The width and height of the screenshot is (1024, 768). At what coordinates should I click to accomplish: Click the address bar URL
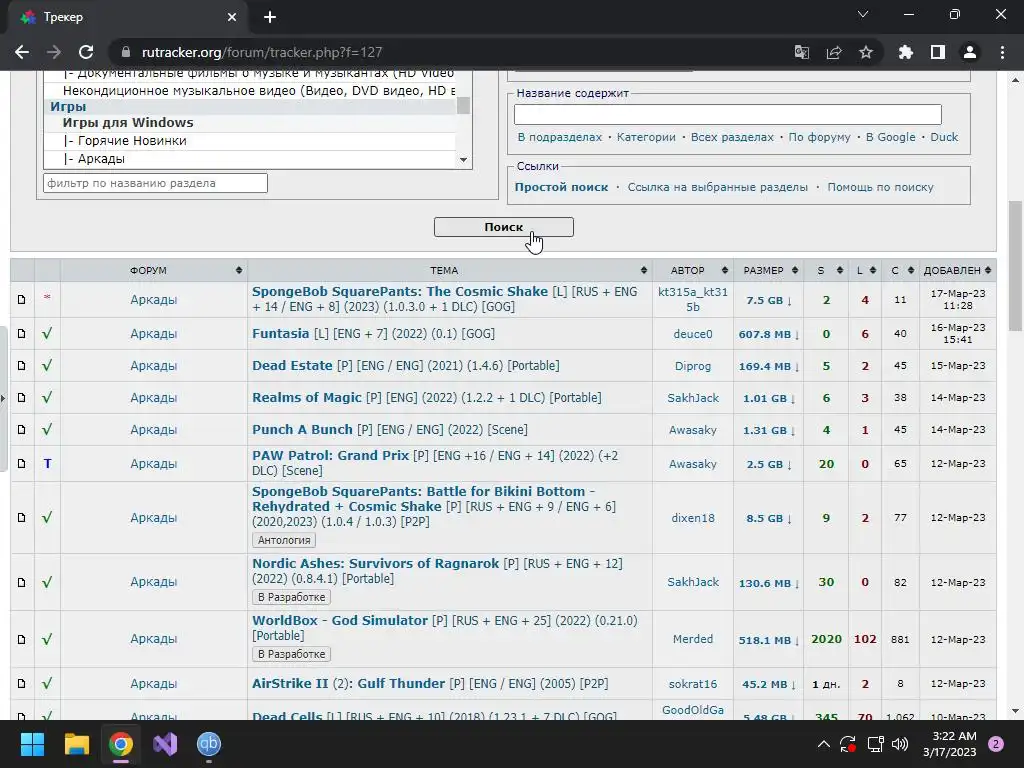point(262,52)
